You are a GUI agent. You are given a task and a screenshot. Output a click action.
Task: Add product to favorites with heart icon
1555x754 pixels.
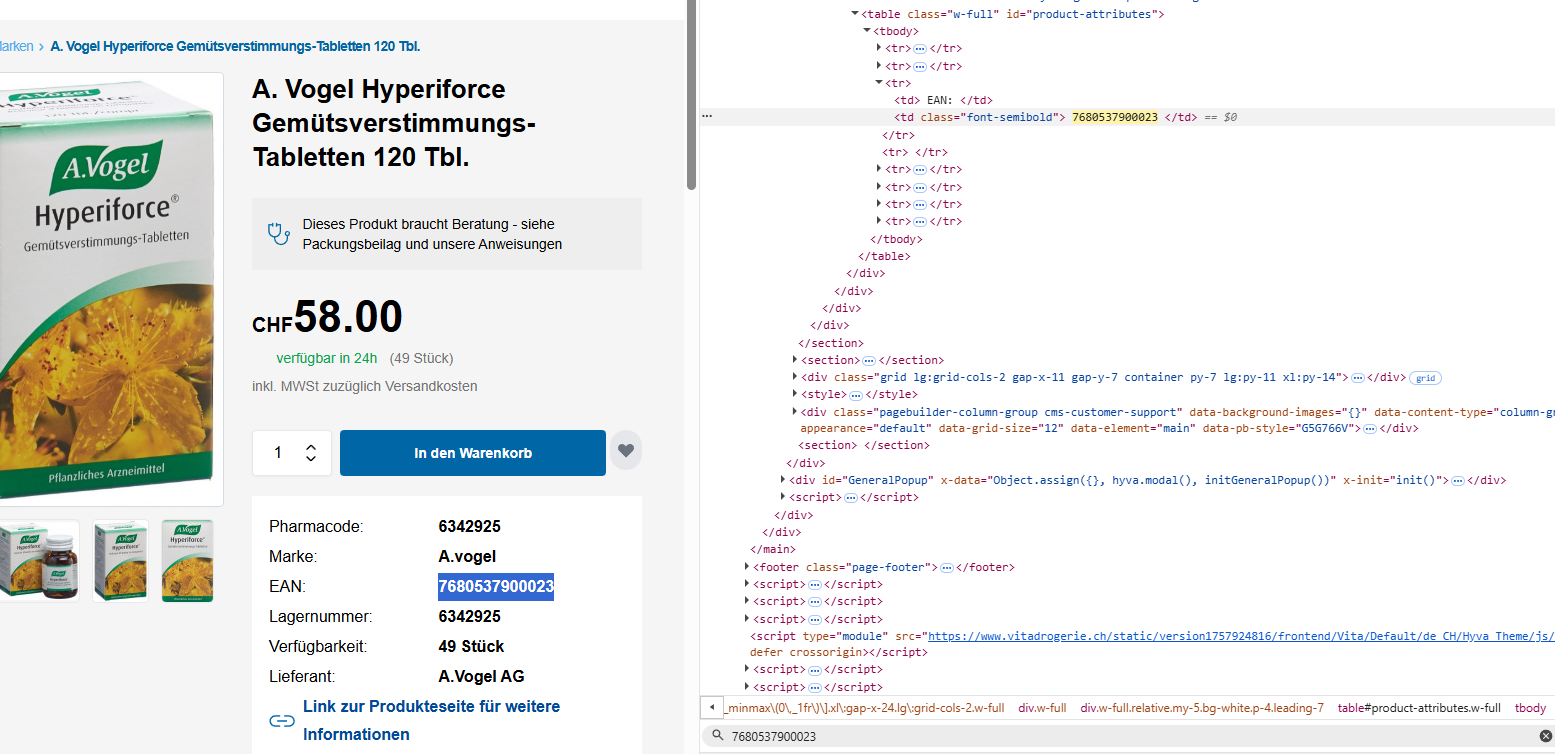[x=626, y=451]
